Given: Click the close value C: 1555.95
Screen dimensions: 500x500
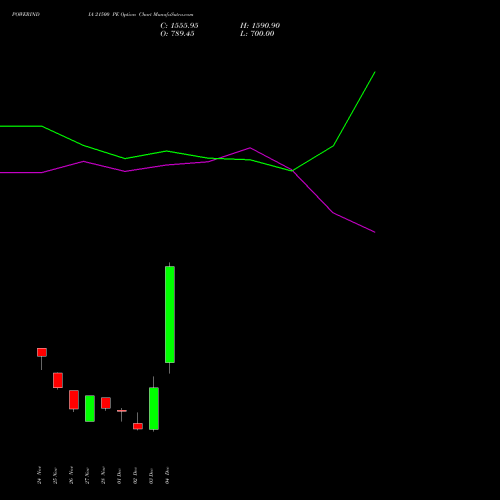Looking at the screenshot, I should point(179,26).
